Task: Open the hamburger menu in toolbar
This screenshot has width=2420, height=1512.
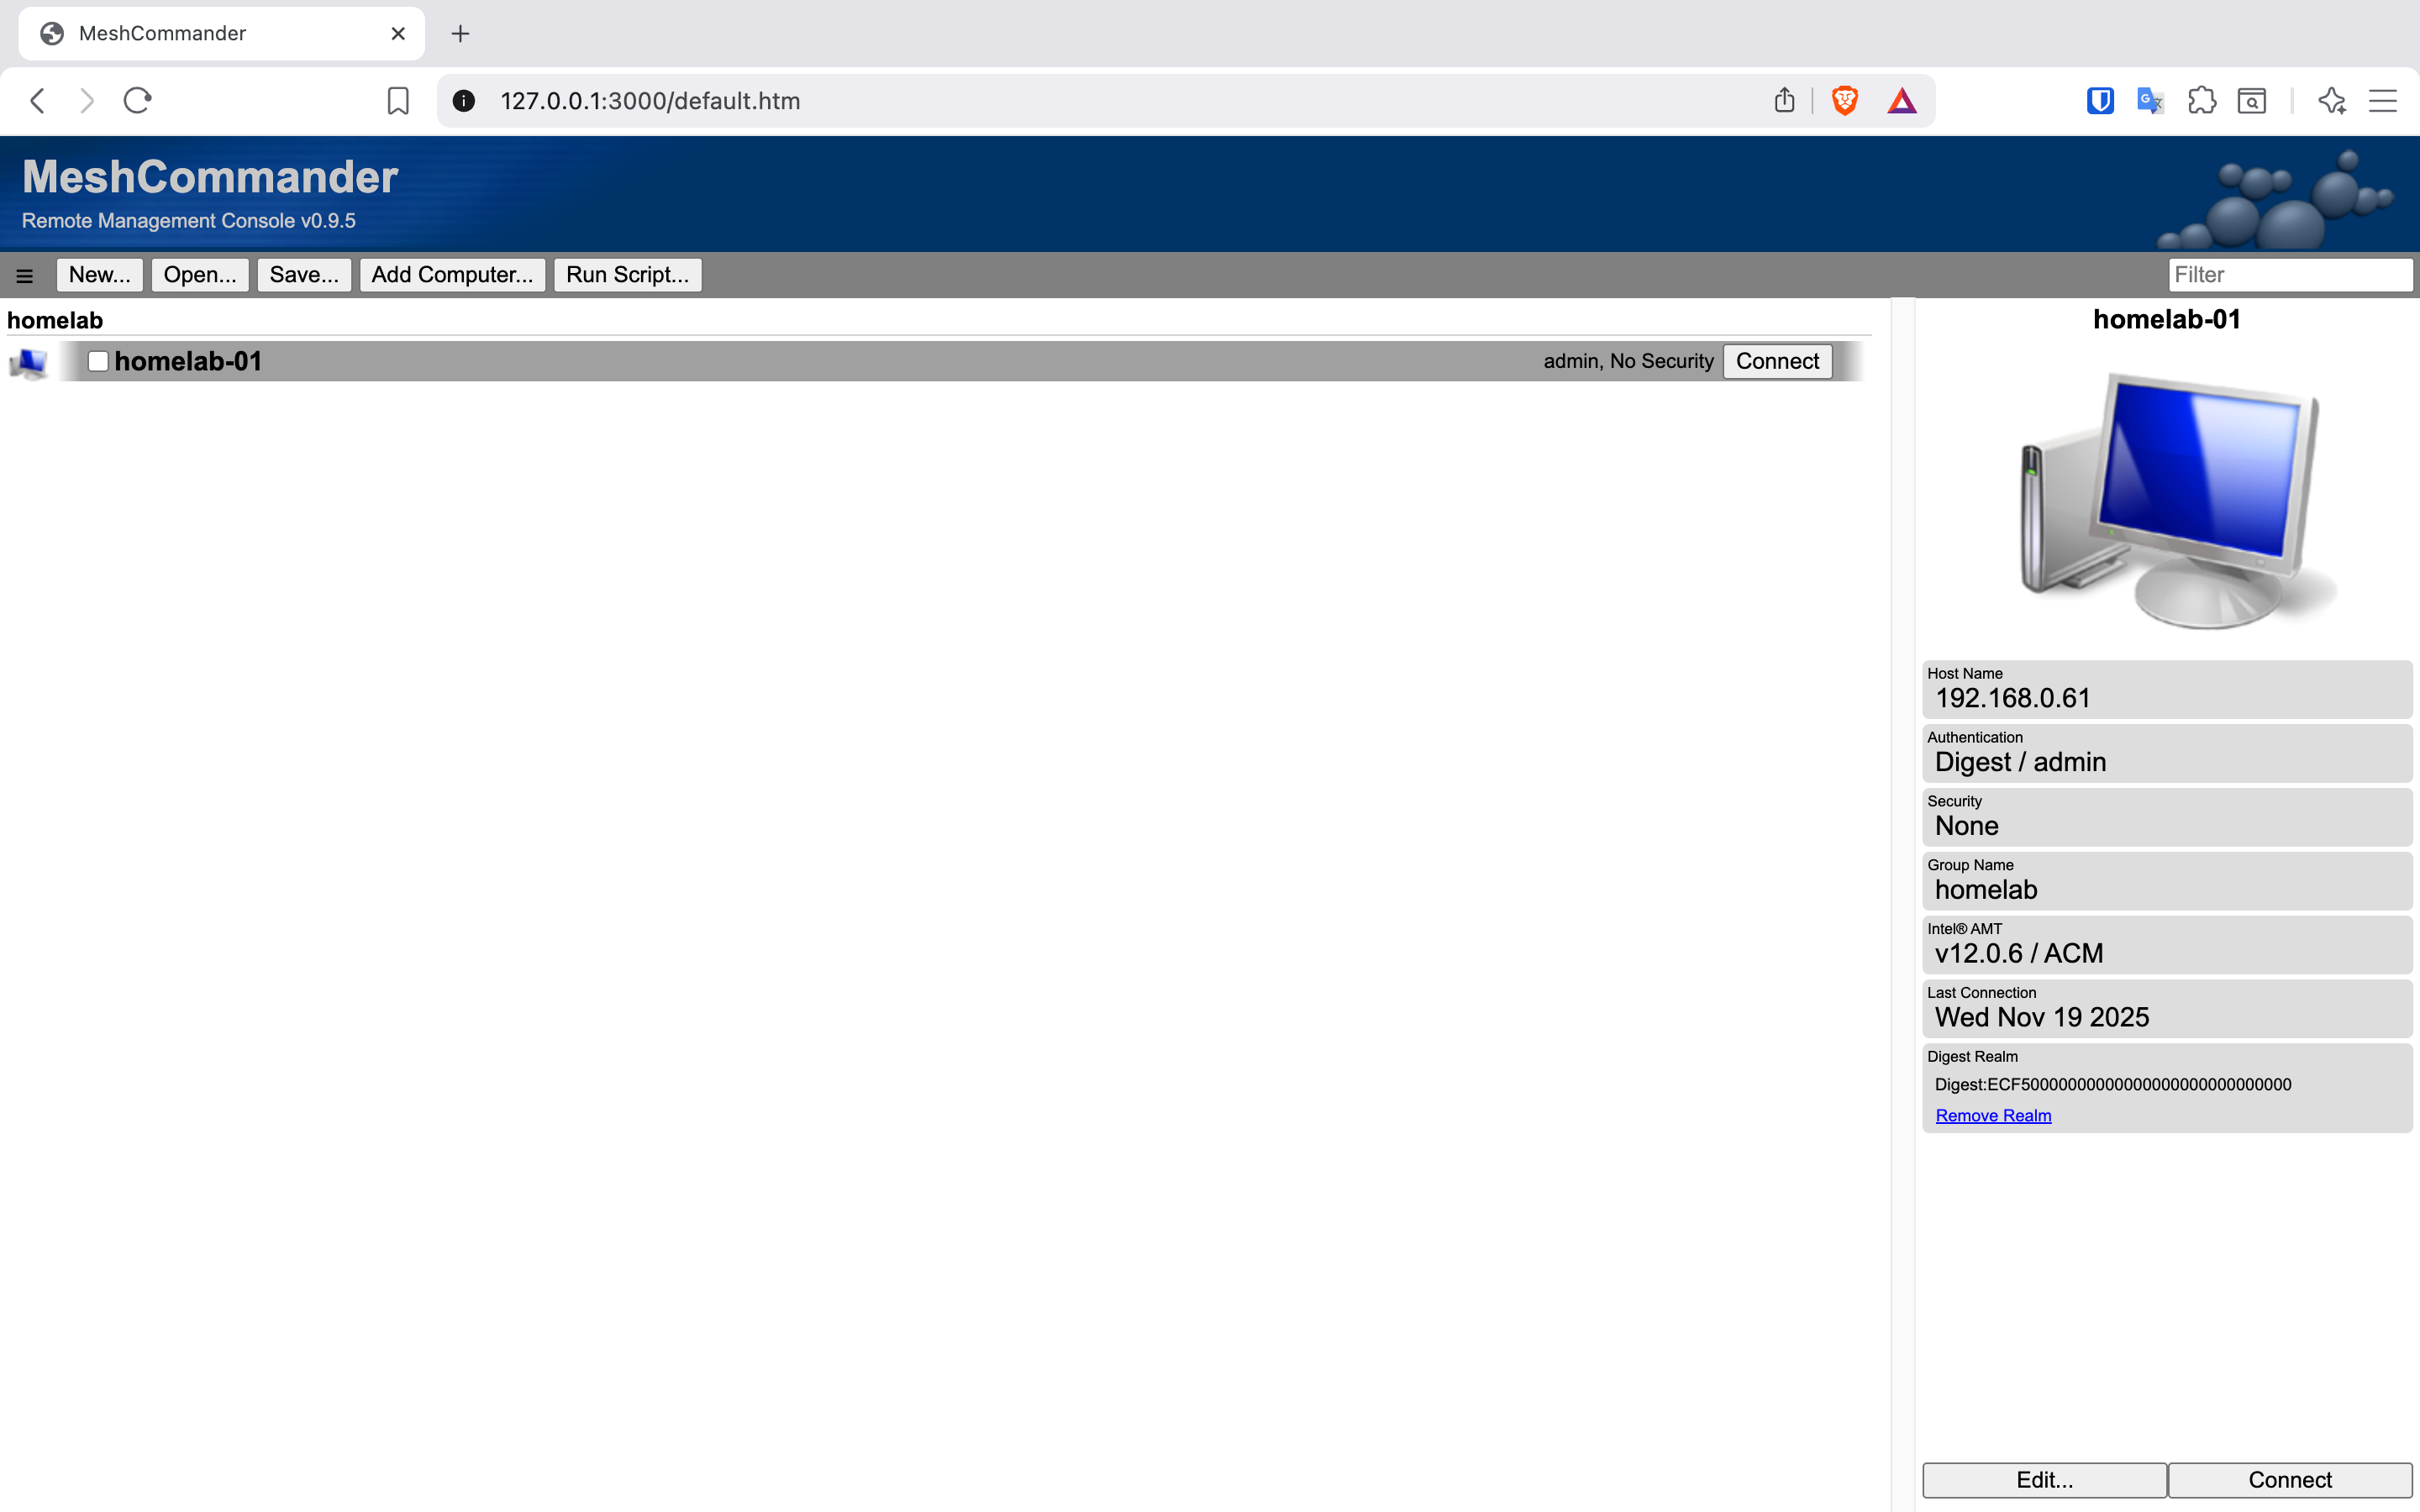Action: 25,276
